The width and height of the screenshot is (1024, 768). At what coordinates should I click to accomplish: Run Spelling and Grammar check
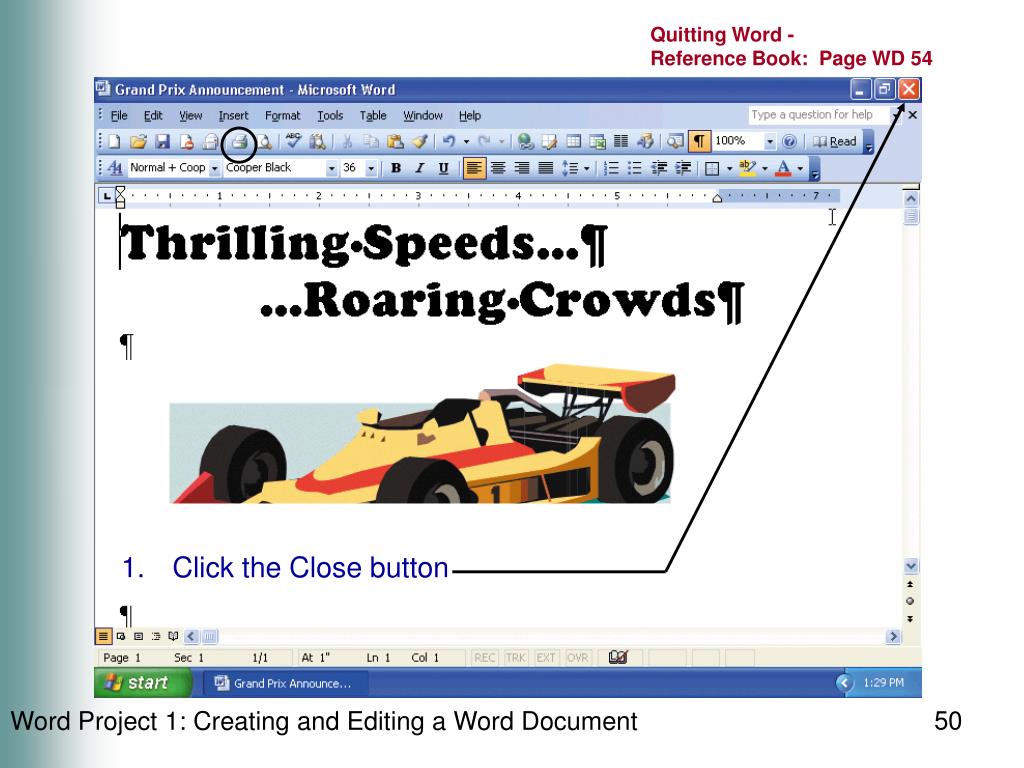click(x=293, y=141)
